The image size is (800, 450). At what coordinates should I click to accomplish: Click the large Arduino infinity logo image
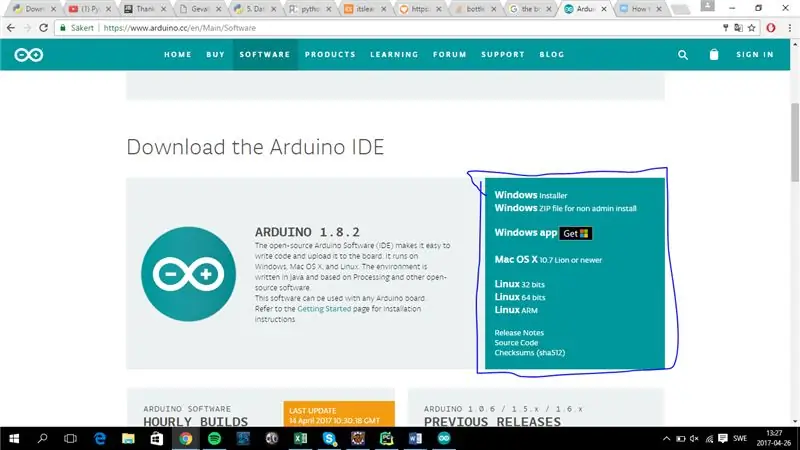click(x=189, y=274)
